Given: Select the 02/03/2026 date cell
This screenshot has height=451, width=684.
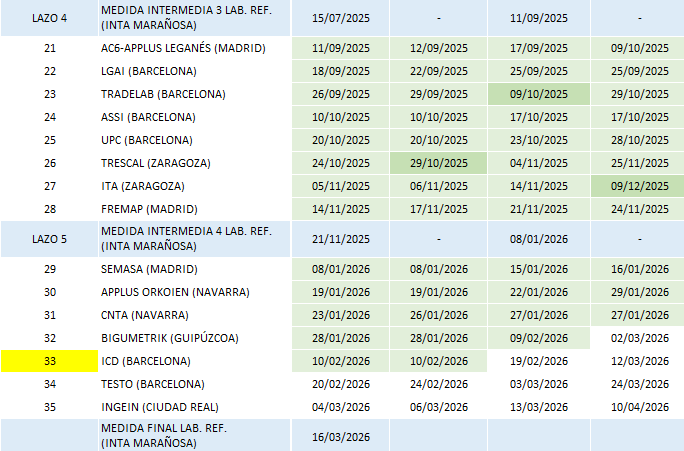Looking at the screenshot, I should click(x=636, y=338).
